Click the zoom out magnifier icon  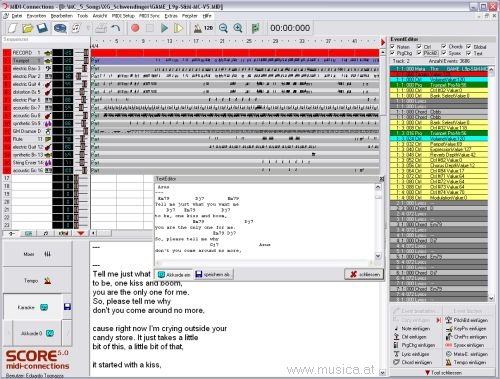pos(223,28)
